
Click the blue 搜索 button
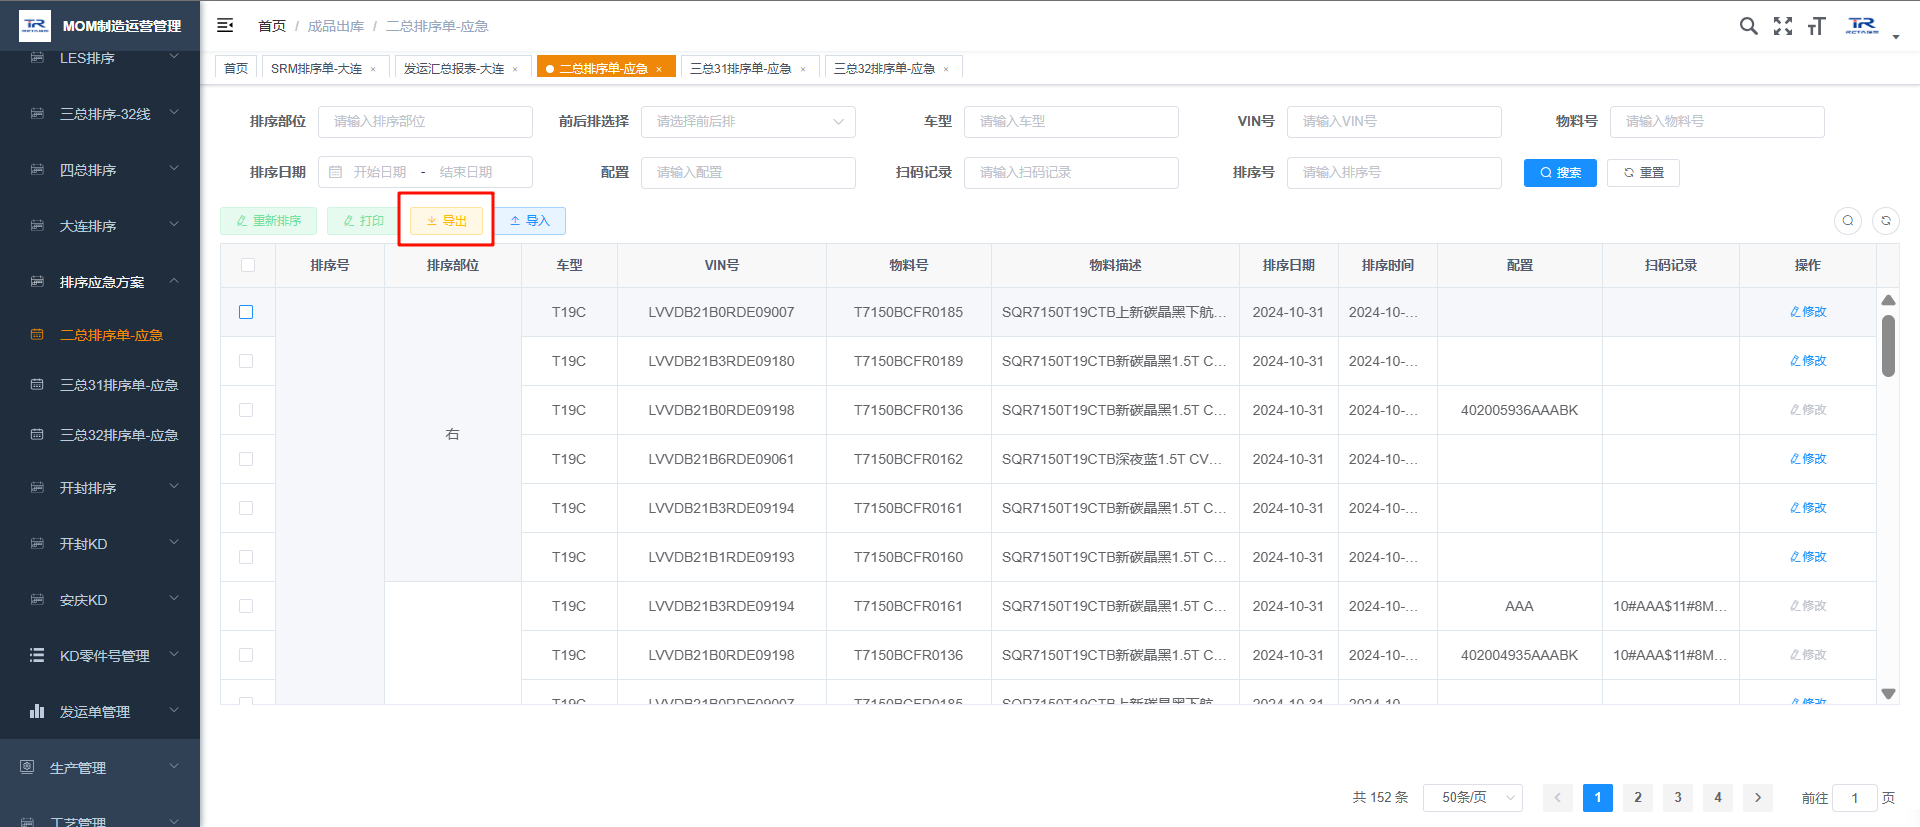[x=1560, y=173]
